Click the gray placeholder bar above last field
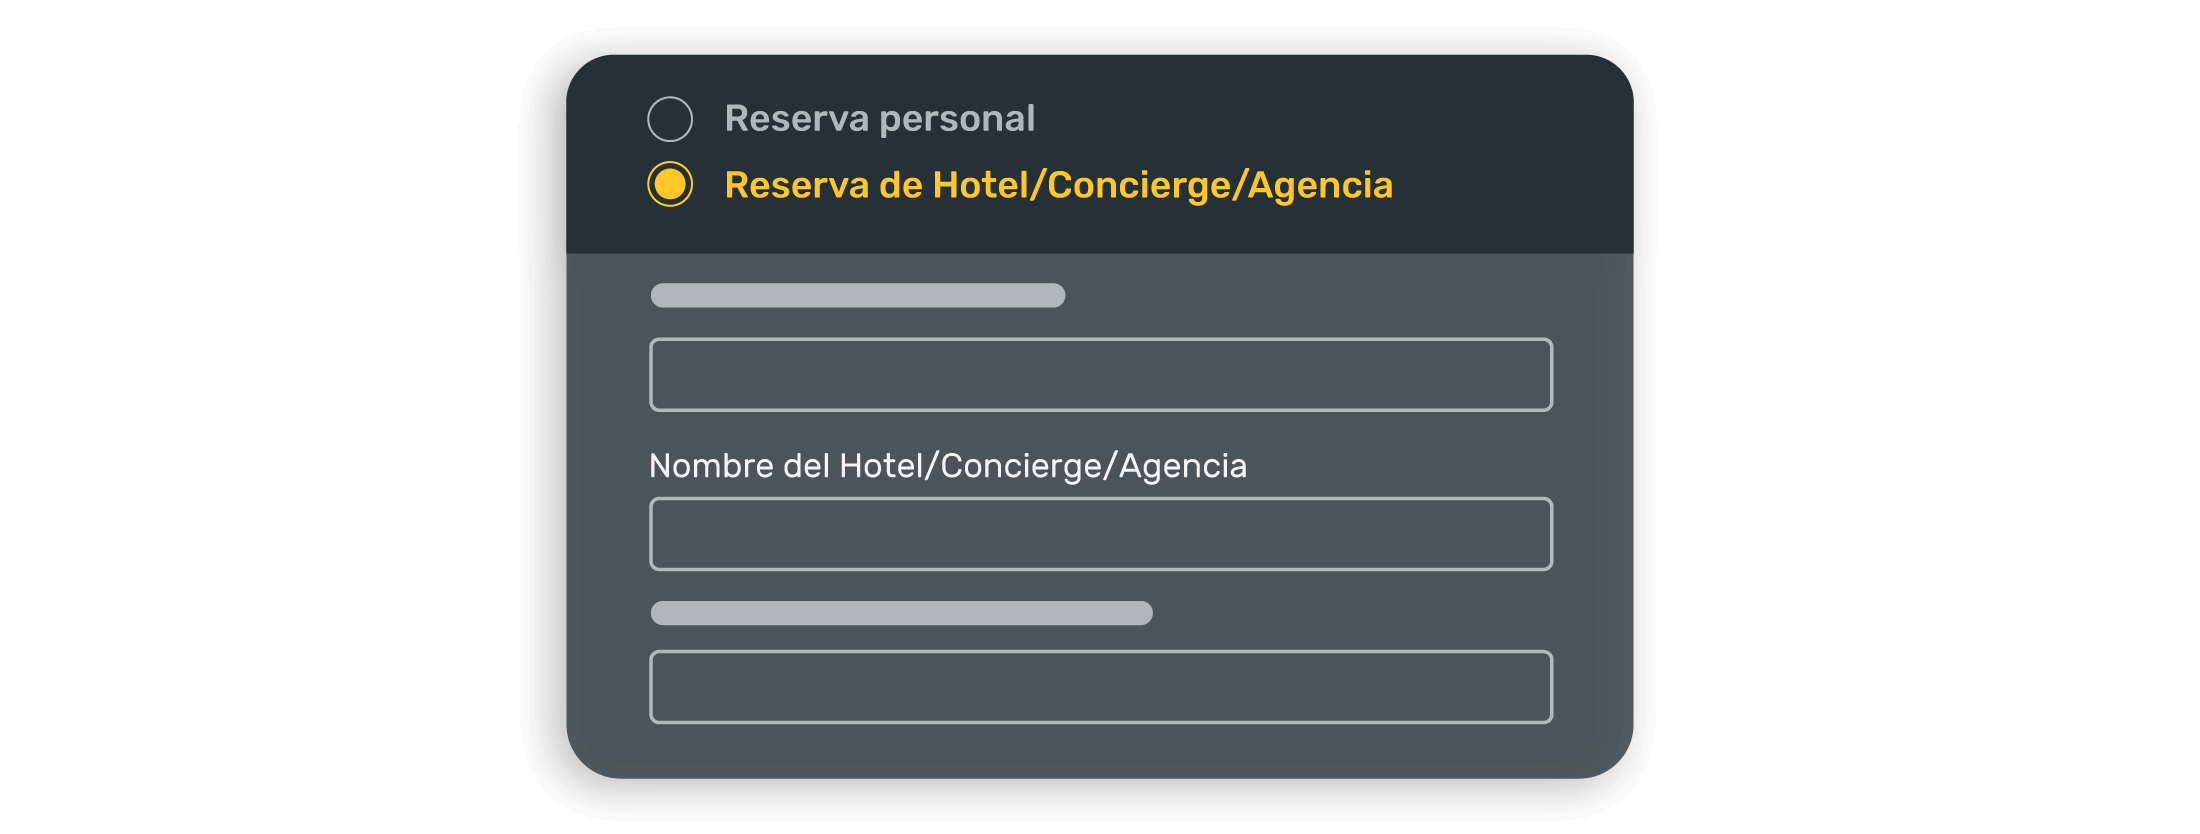The height and width of the screenshot is (834, 2200). 901,613
